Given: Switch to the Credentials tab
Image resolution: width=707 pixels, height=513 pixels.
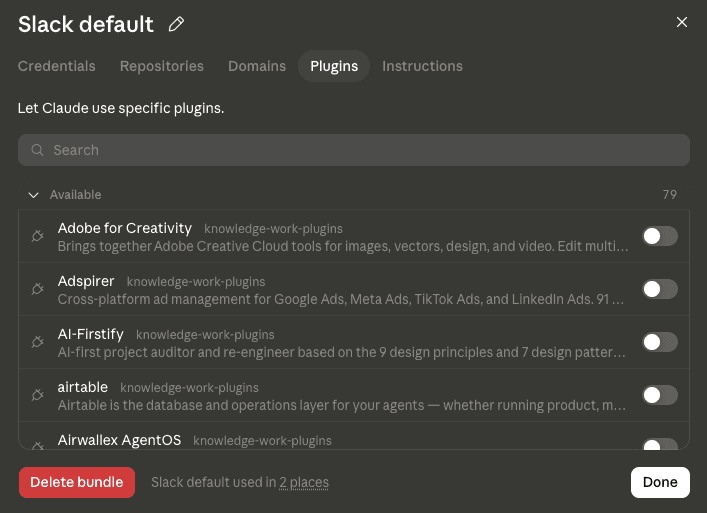Looking at the screenshot, I should pos(57,66).
